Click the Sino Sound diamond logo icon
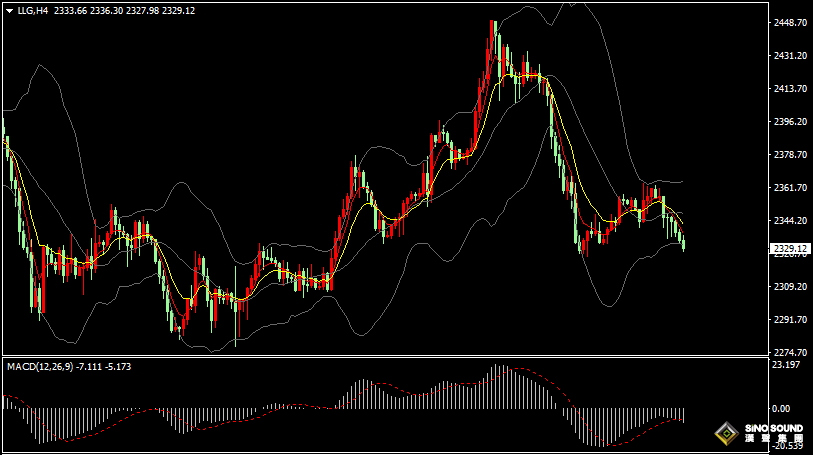This screenshot has width=813, height=455. click(x=725, y=434)
